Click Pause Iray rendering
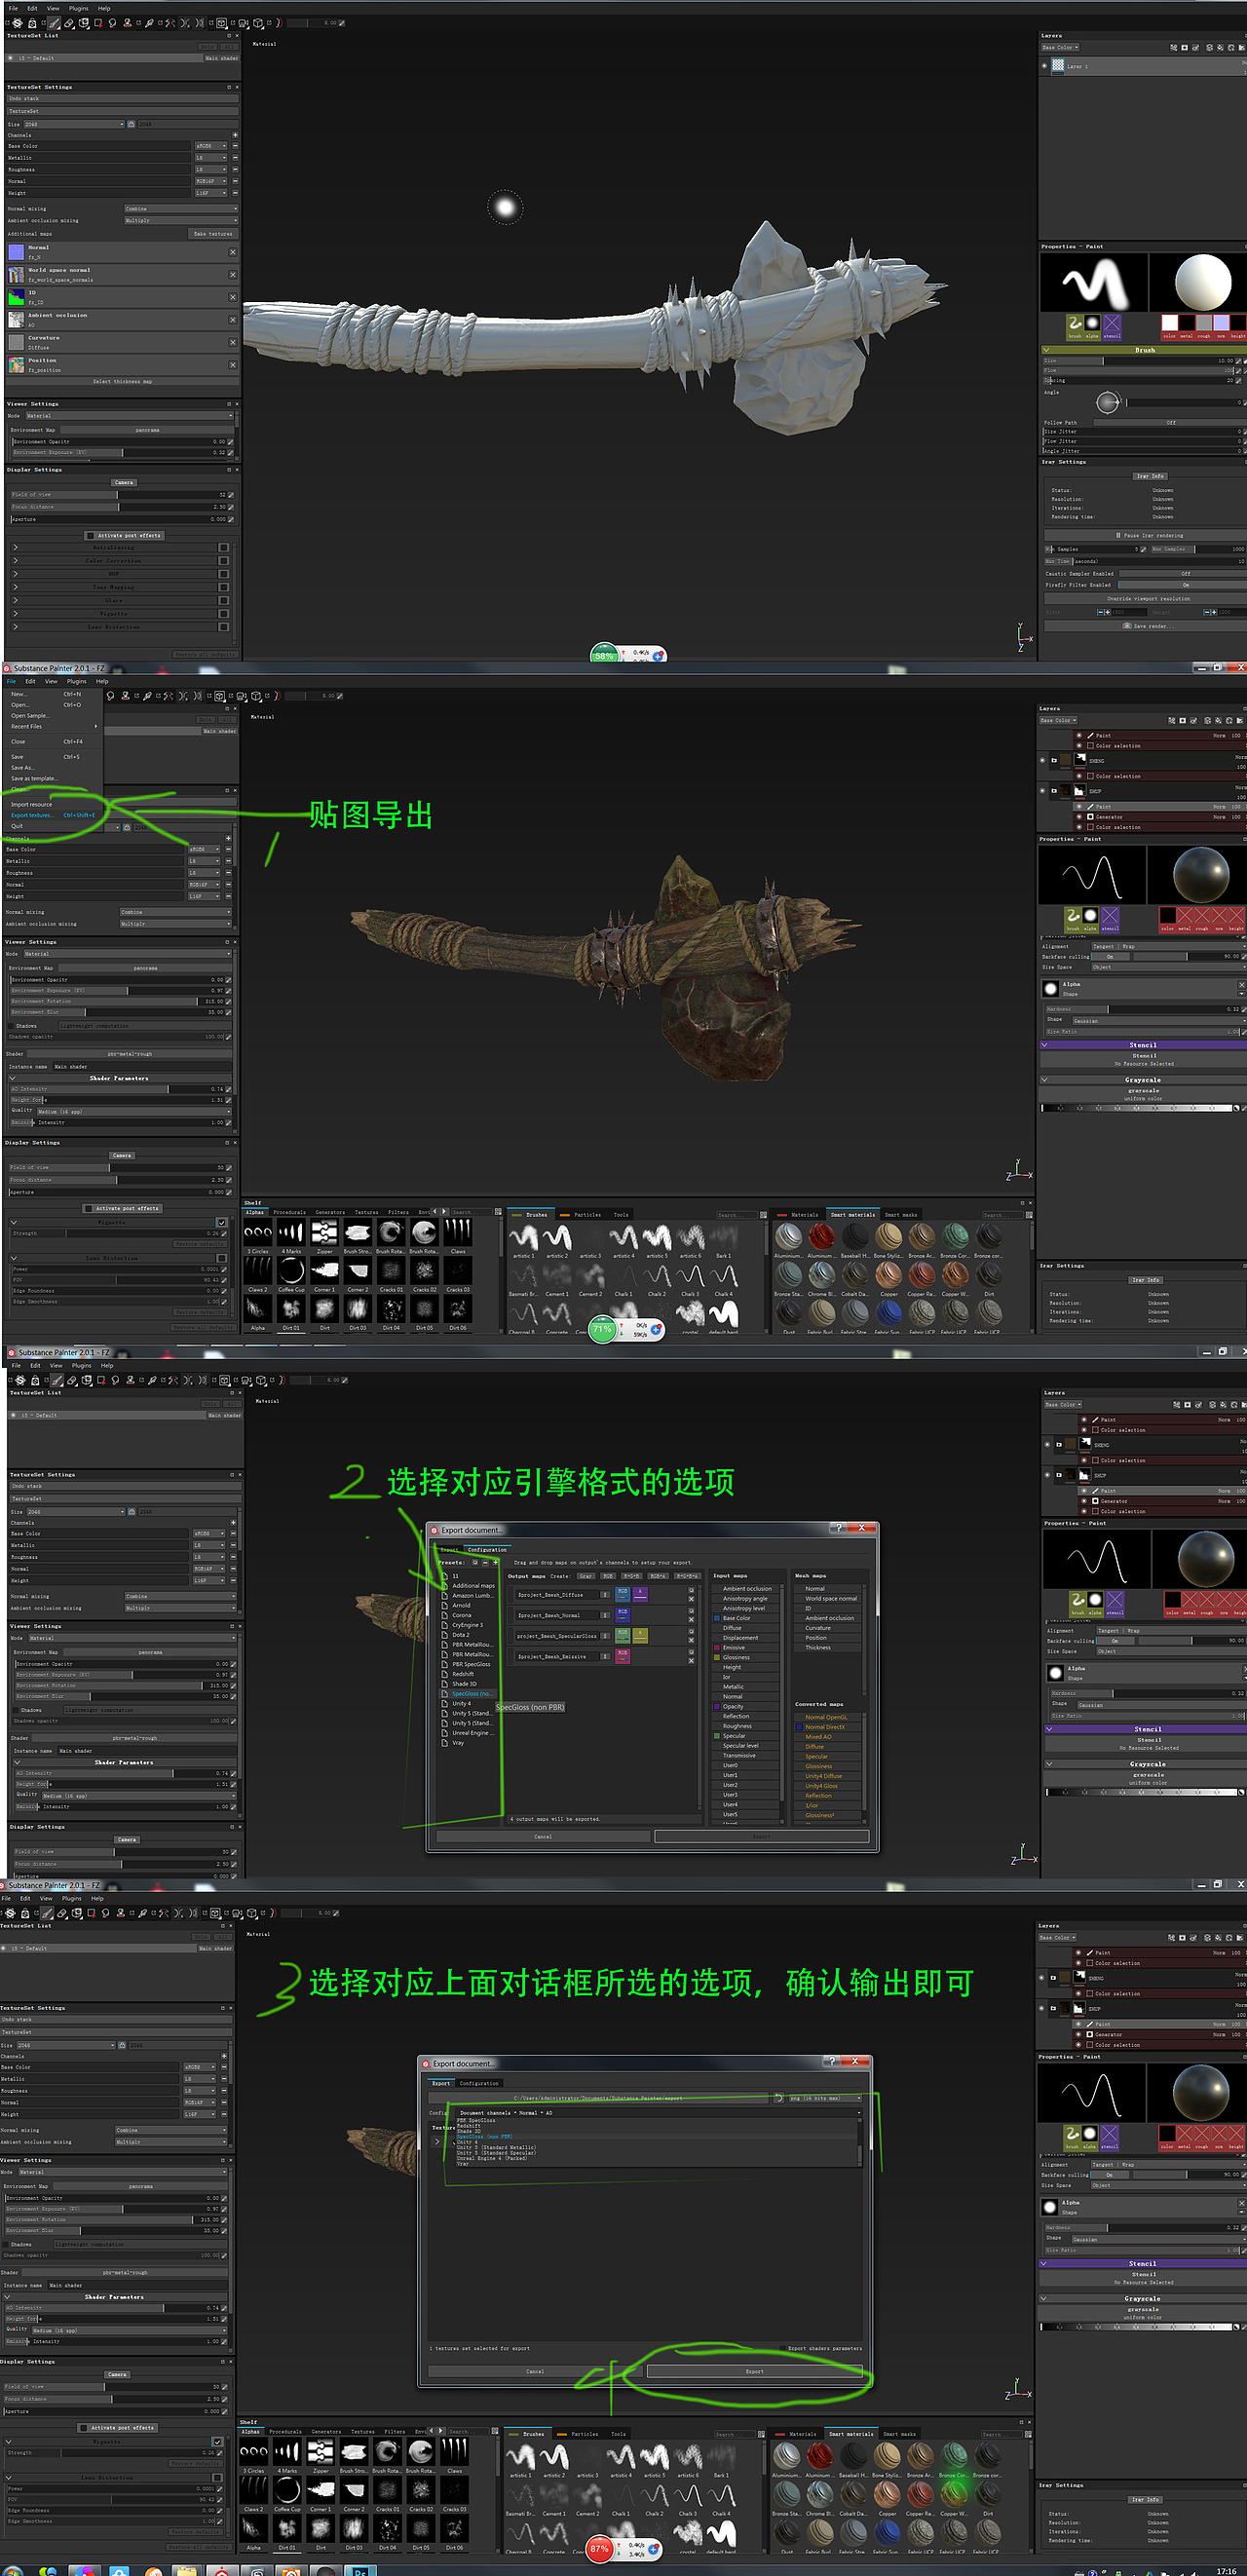The image size is (1247, 2576). [1146, 536]
